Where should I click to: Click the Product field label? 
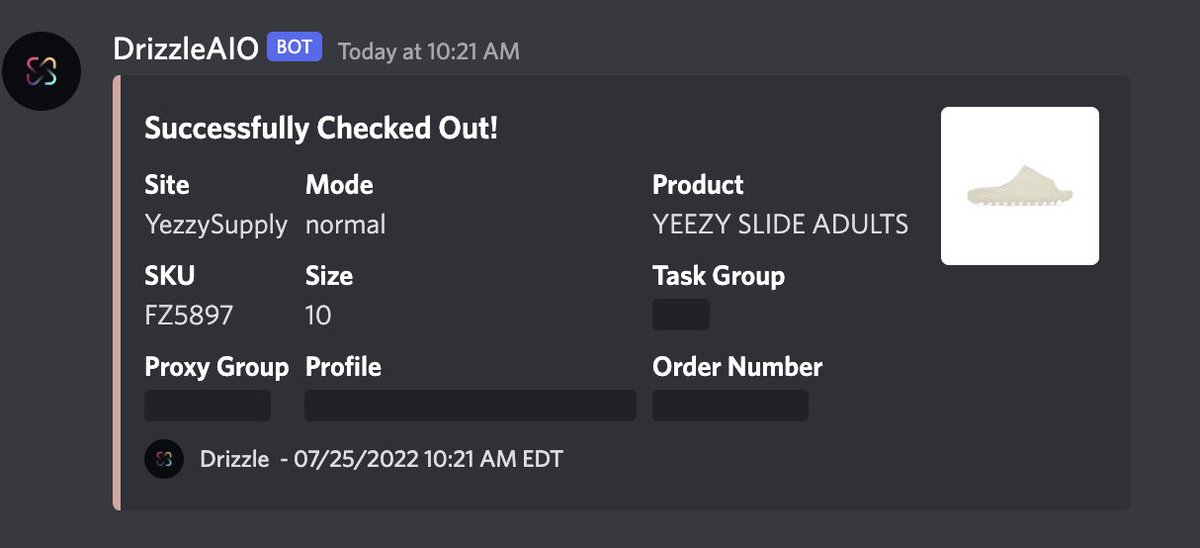[698, 185]
